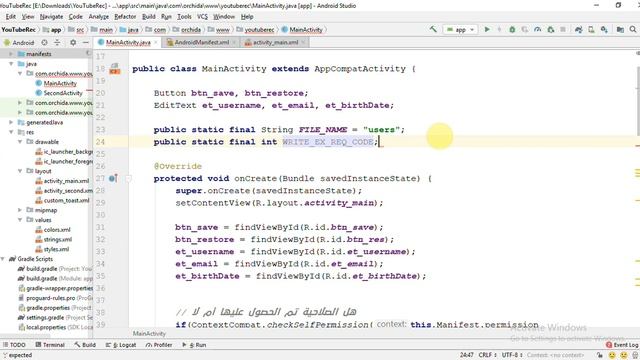This screenshot has width=640, height=360.
Task: Start debugging with the green bug icon
Action: coord(512,29)
